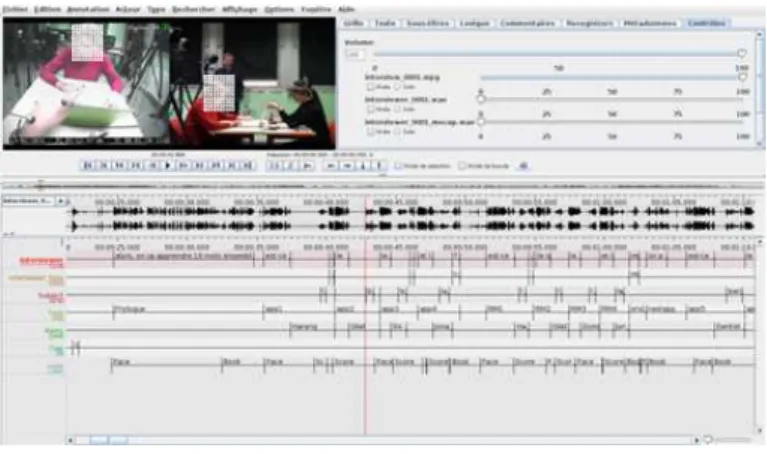Move to the annotation on the tier below
Viewport: 767px width, 454px height.
point(363,166)
